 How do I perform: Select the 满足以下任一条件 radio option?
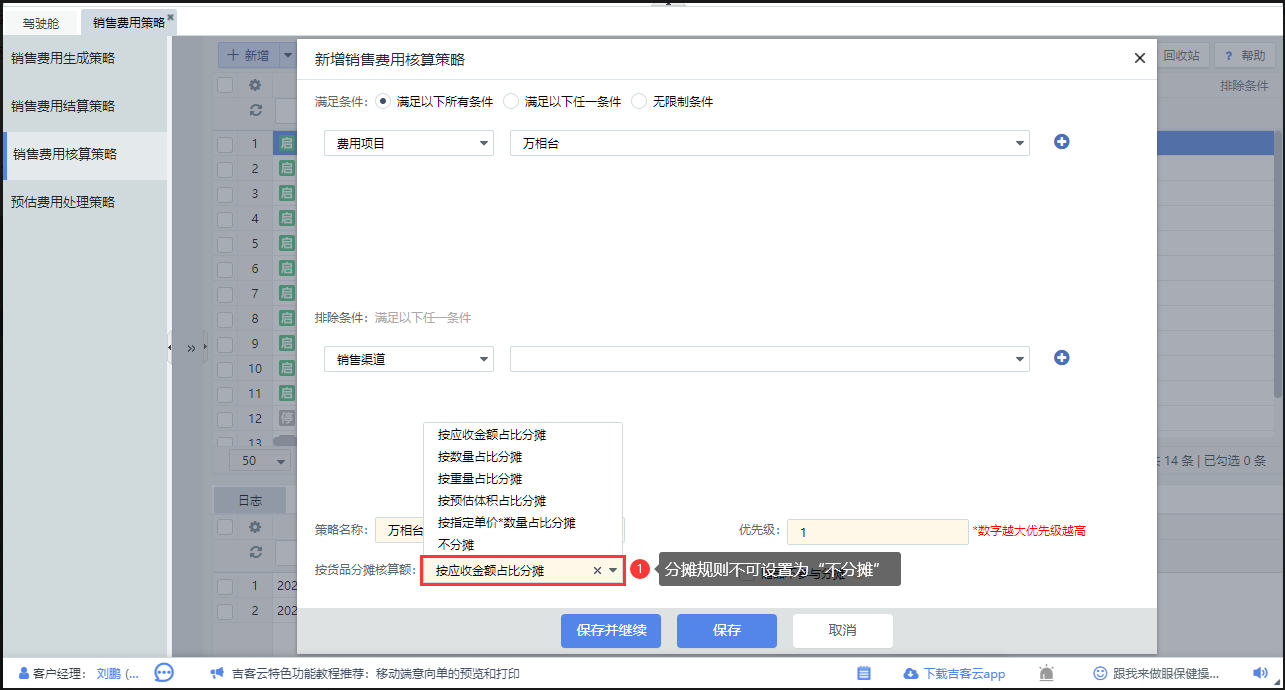tap(511, 101)
